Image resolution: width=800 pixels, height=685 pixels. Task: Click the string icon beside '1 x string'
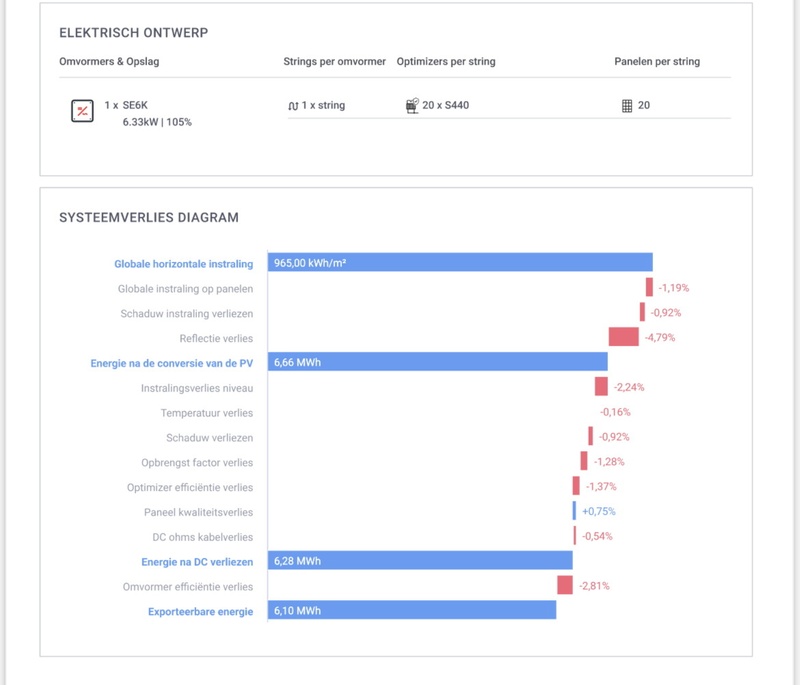[293, 105]
